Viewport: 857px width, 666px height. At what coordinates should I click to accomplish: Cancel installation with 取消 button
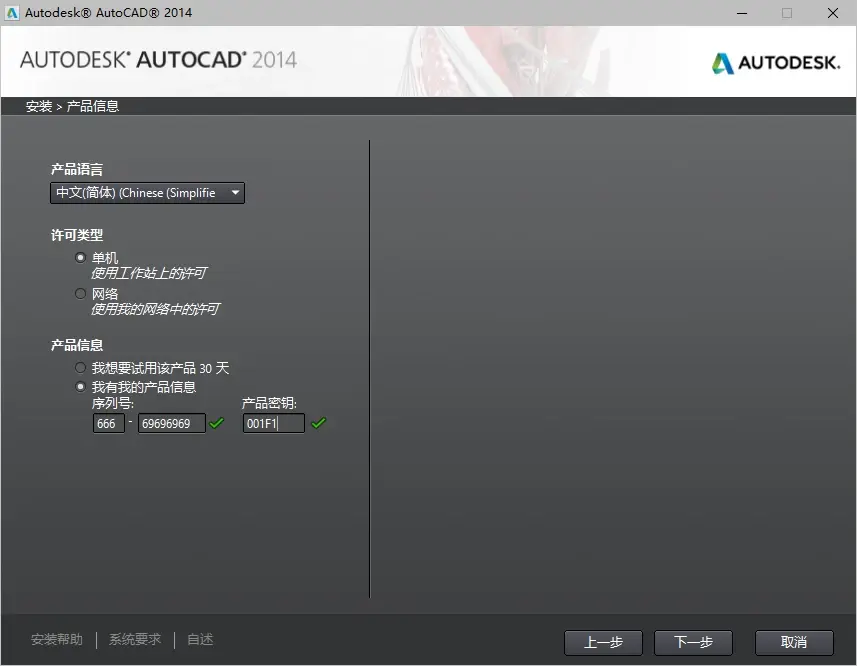[794, 643]
